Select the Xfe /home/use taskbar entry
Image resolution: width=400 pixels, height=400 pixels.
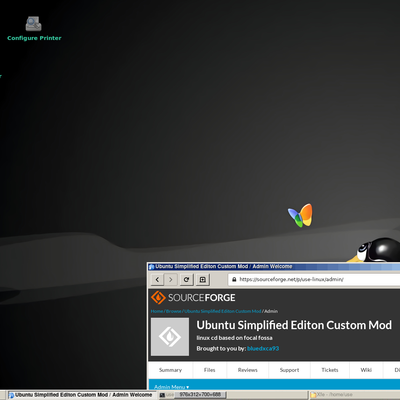pyautogui.click(x=354, y=395)
